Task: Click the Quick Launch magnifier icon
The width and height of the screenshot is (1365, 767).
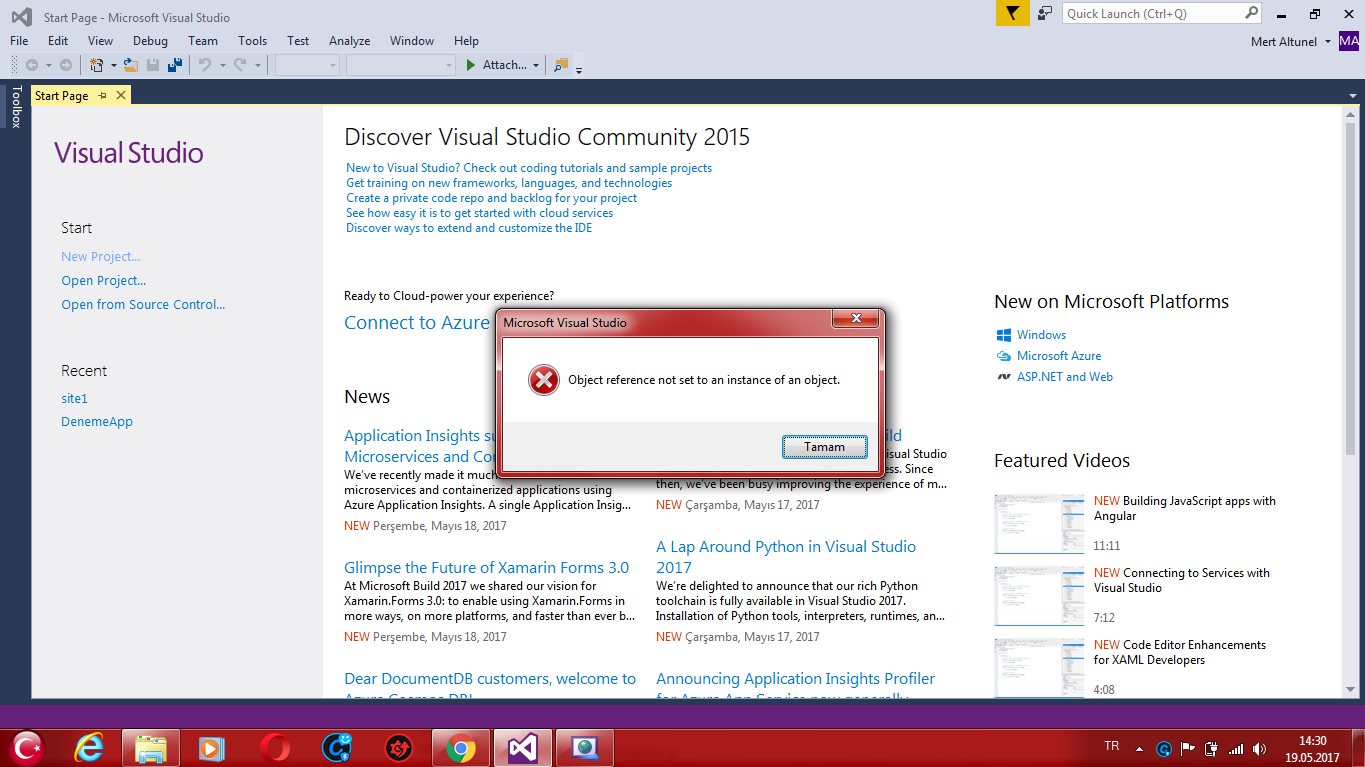Action: tap(1251, 13)
